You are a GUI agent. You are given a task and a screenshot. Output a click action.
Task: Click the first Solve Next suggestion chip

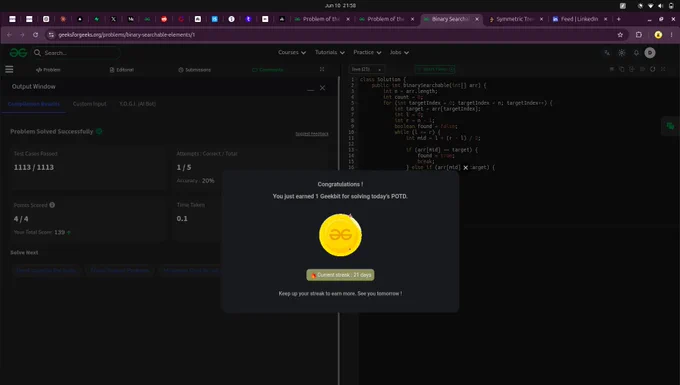(x=46, y=271)
